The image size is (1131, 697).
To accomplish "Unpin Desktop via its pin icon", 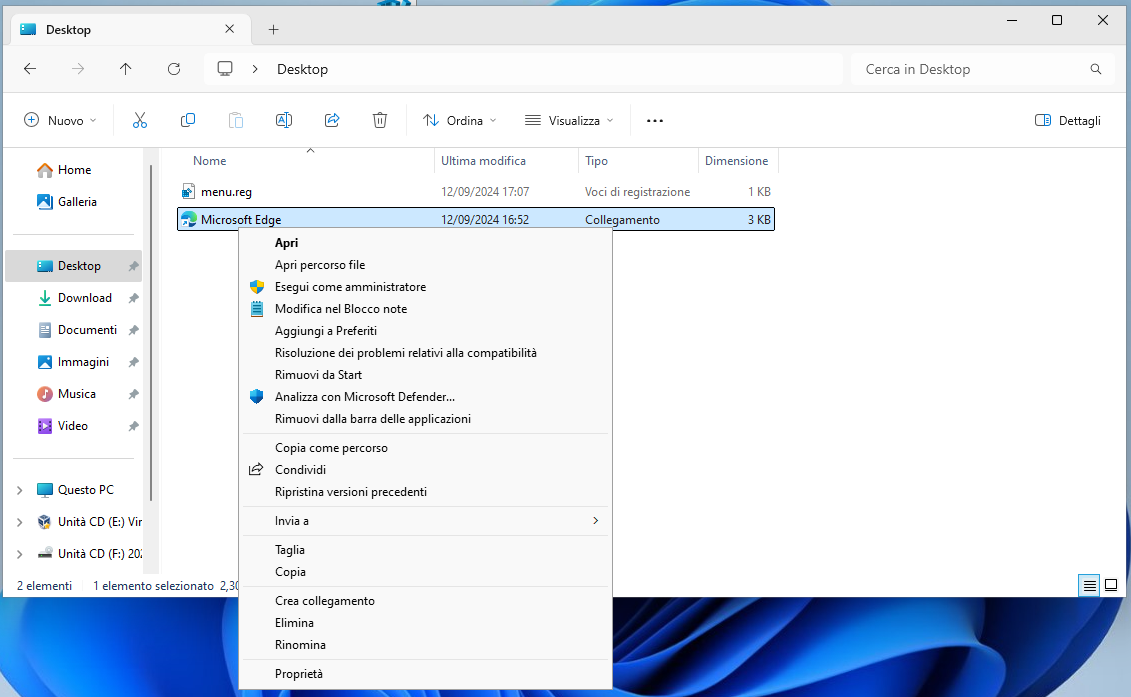I will pyautogui.click(x=133, y=266).
